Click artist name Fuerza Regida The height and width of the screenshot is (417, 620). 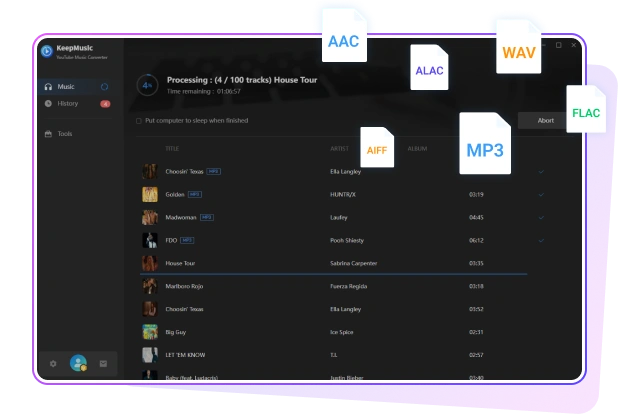[348, 286]
